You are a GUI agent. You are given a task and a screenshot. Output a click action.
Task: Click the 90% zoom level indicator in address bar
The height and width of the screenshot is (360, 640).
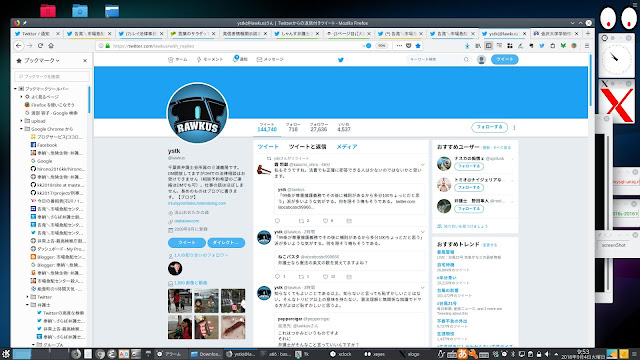382,46
